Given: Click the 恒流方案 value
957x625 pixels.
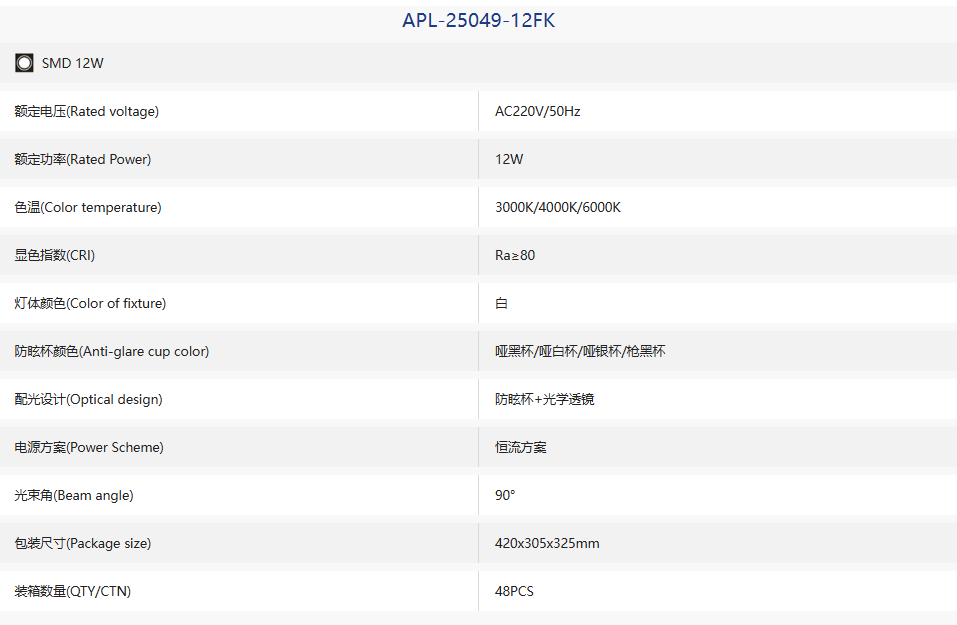Looking at the screenshot, I should click(521, 447).
